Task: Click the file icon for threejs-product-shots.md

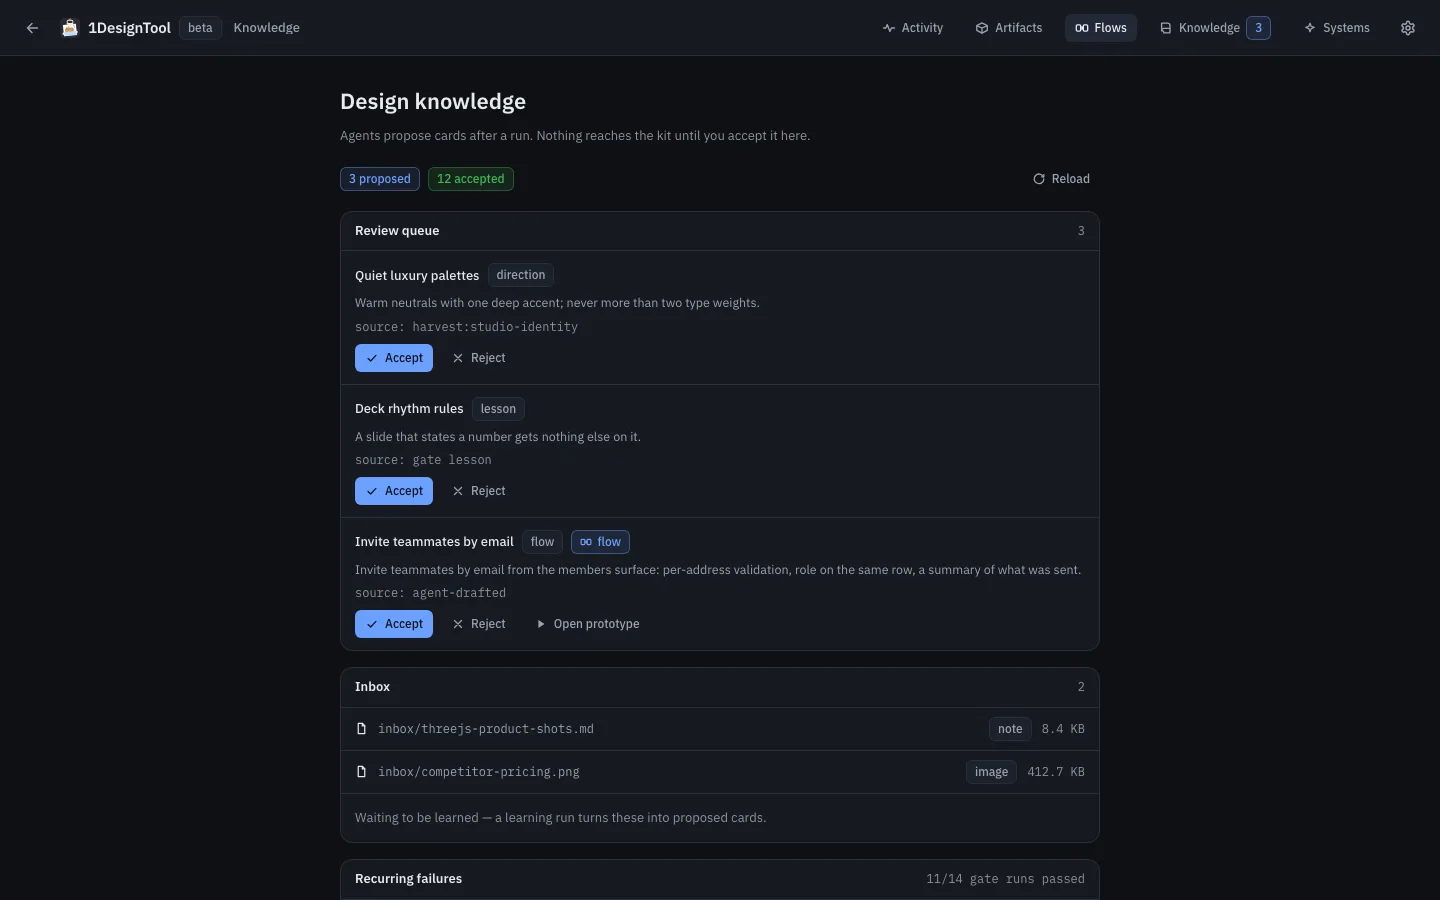Action: pos(362,729)
